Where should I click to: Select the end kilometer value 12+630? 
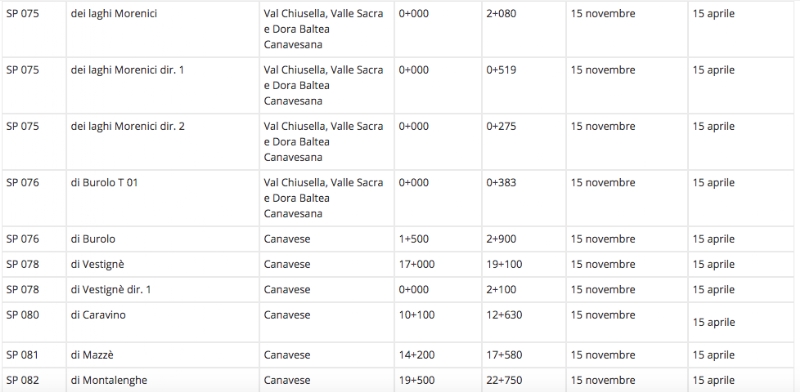tap(504, 315)
